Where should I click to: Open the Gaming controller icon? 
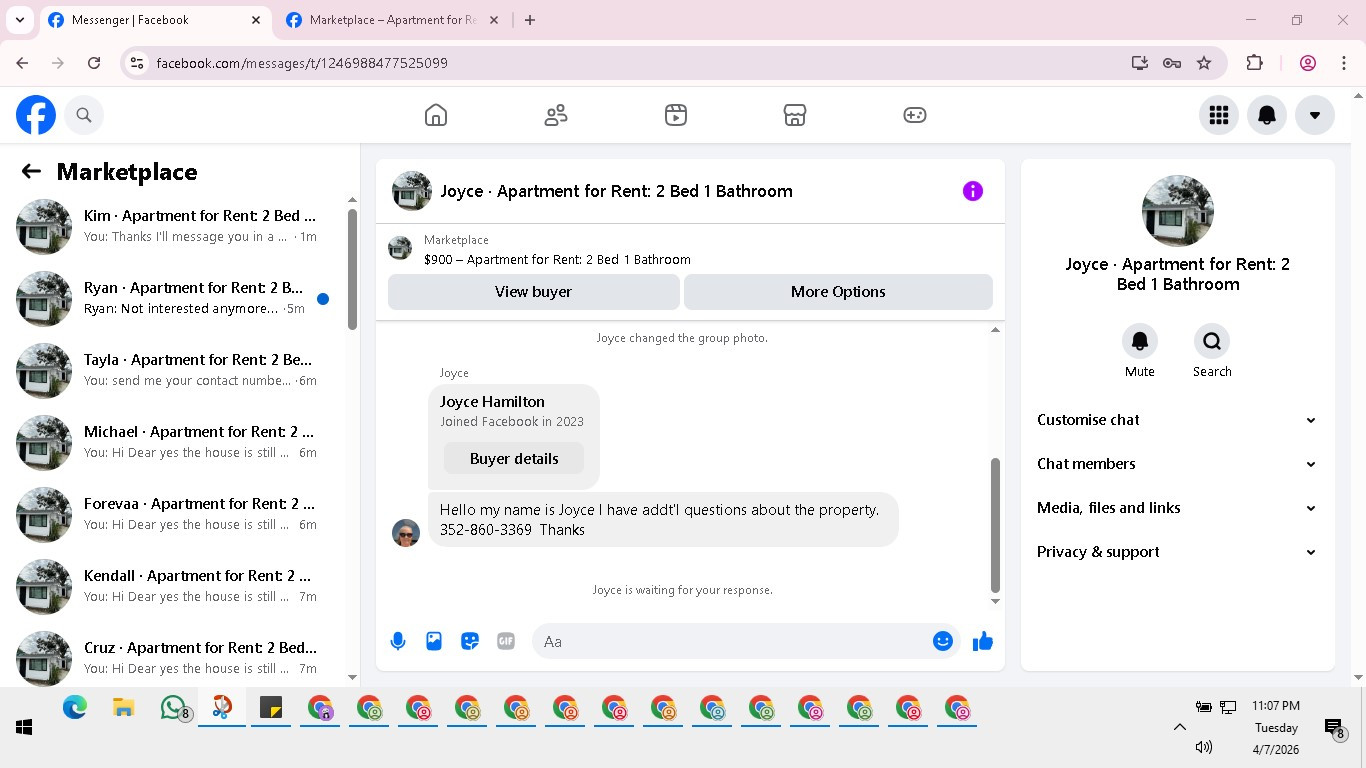pos(915,115)
